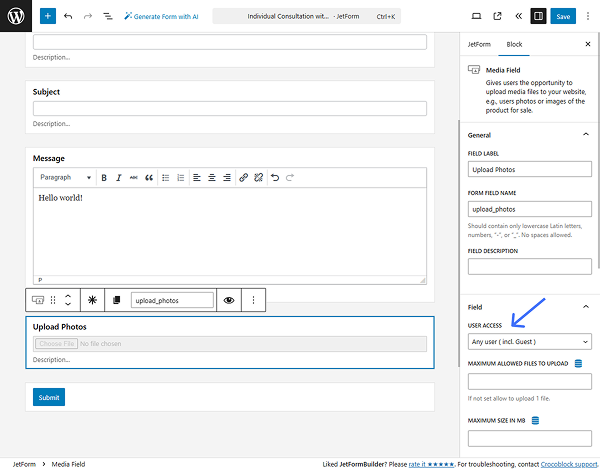Screen dimensions: 600x470
Task: Undo in the message editor toolbar
Action: (275, 178)
